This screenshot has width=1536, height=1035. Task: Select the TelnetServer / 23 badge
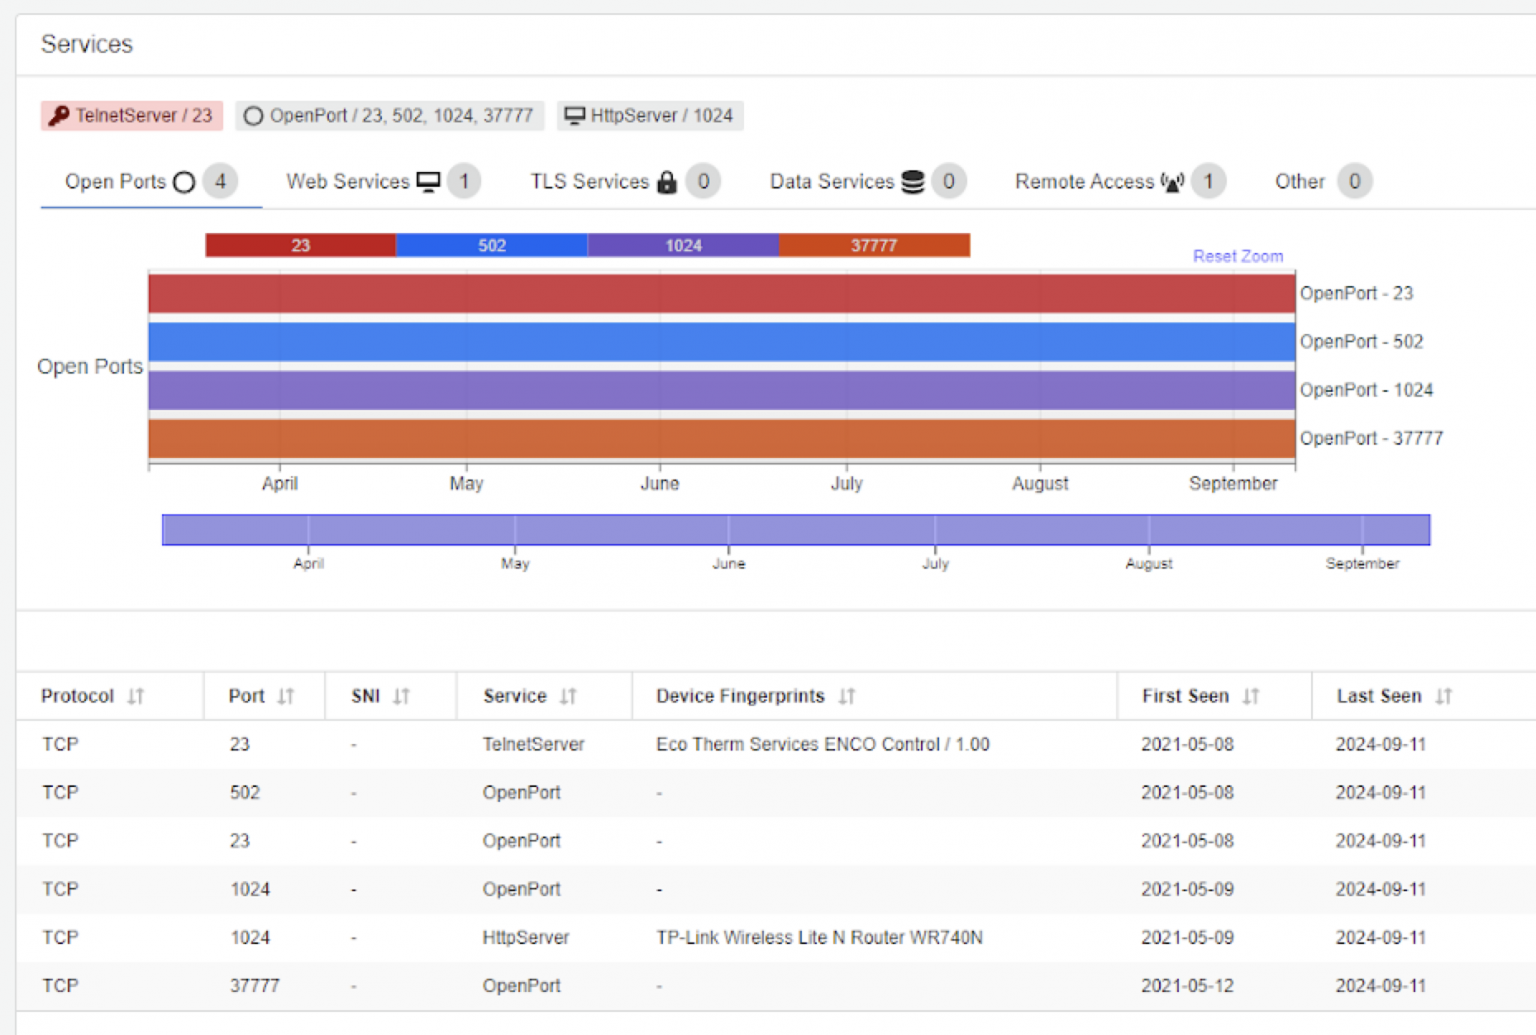tap(131, 115)
